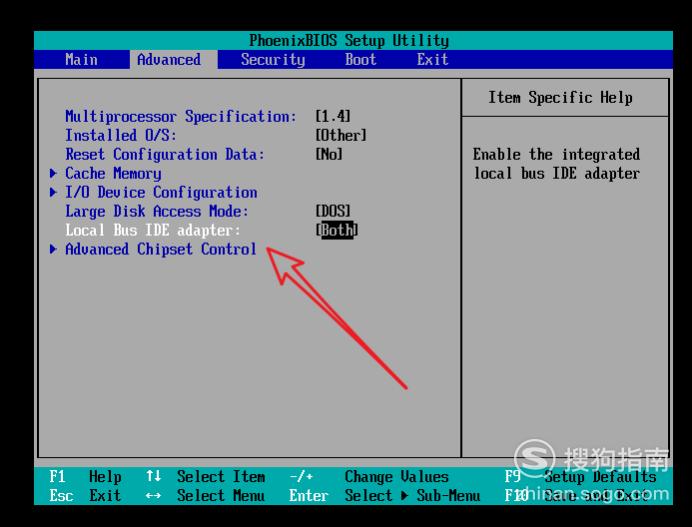This screenshot has height=527, width=692.
Task: Click the up/down arrows key icon
Action: pos(154,476)
